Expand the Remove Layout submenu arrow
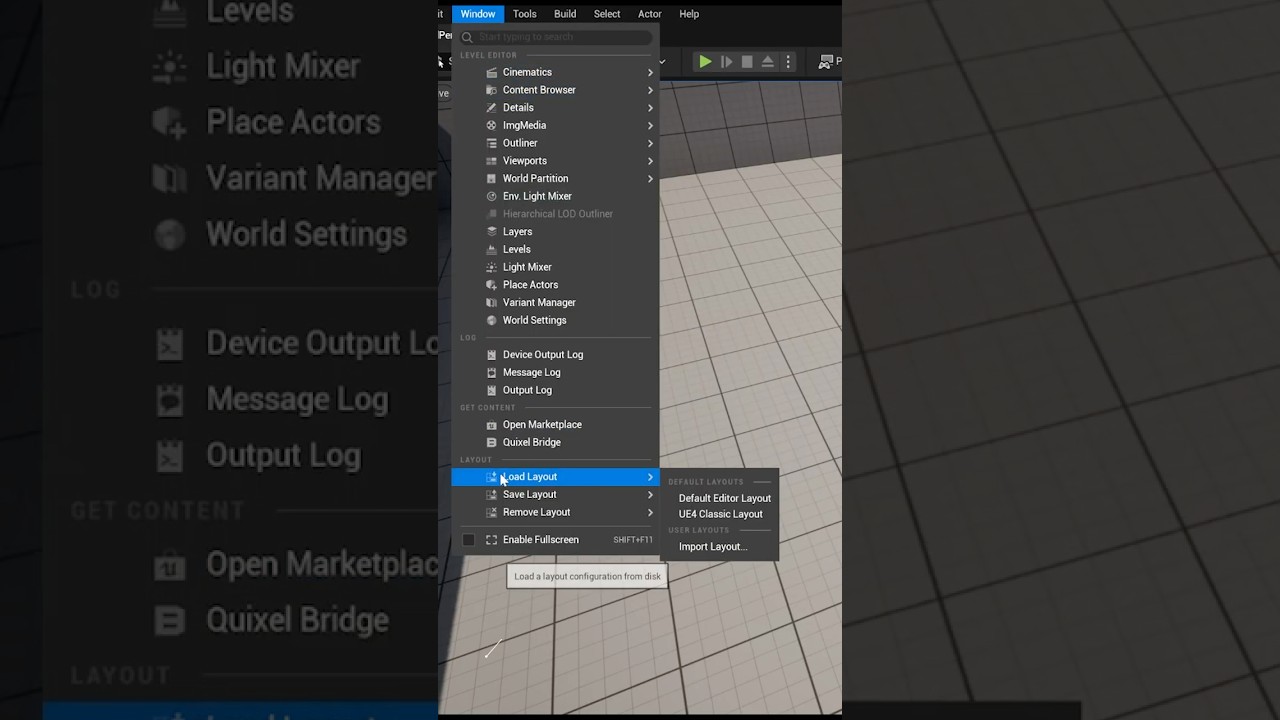Image resolution: width=1280 pixels, height=720 pixels. point(650,512)
